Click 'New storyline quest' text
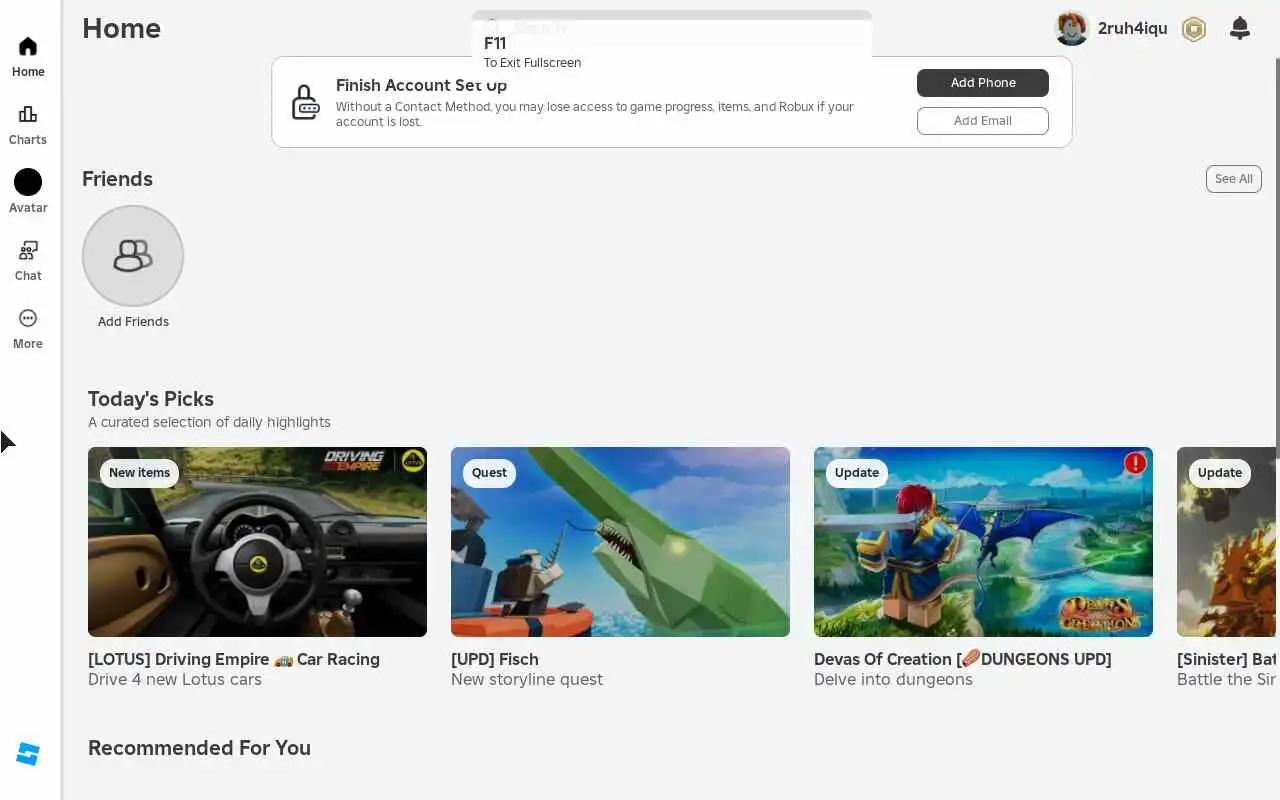This screenshot has height=800, width=1280. (x=527, y=680)
